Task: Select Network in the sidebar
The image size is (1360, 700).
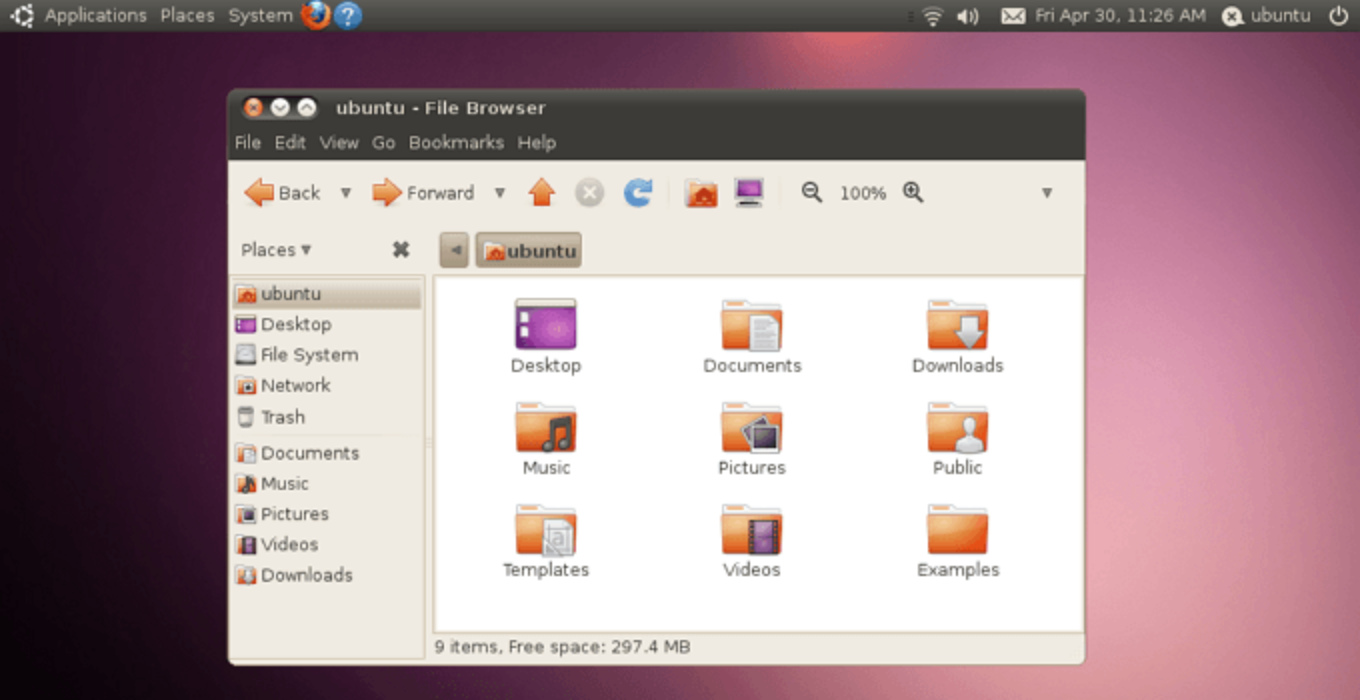Action: pos(327,385)
